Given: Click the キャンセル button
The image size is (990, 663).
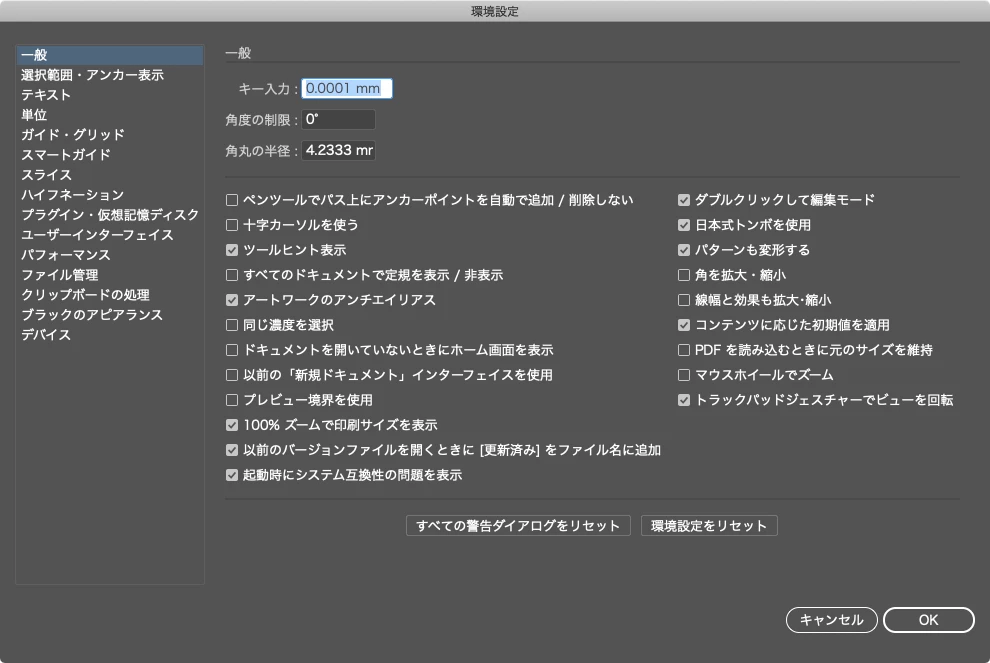Looking at the screenshot, I should pos(832,620).
